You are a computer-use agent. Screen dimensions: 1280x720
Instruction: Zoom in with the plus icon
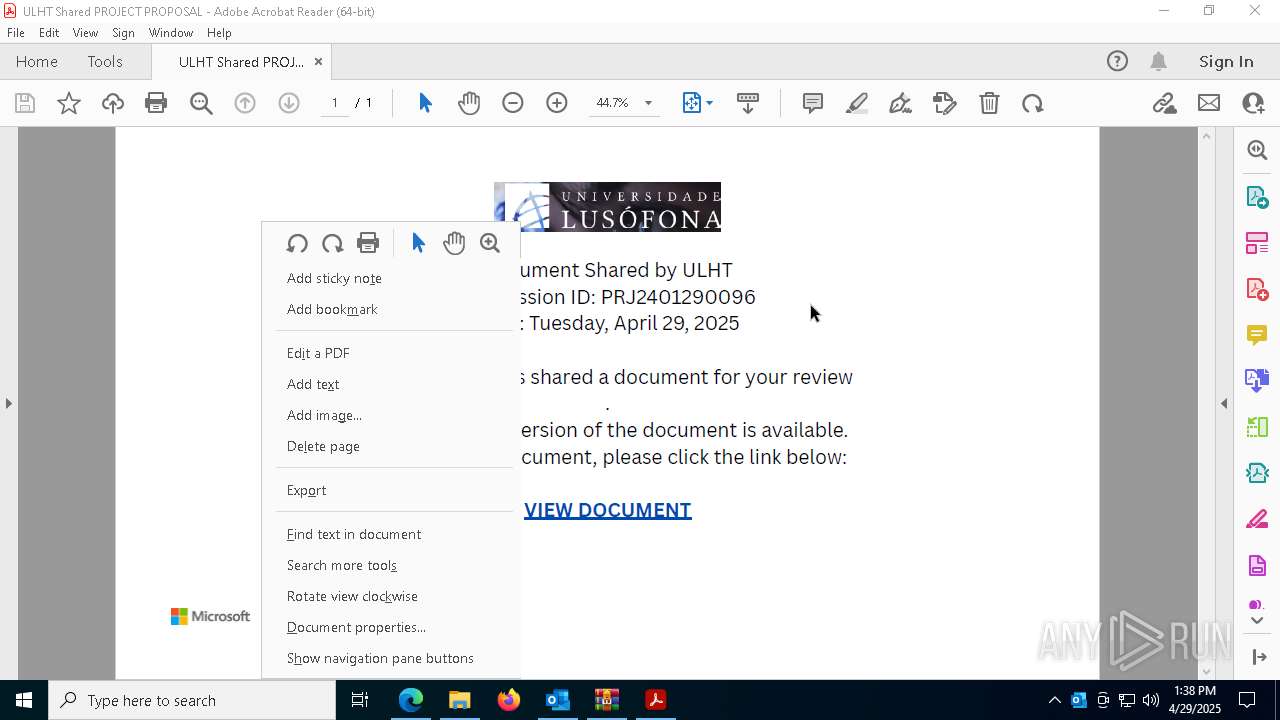pos(557,103)
